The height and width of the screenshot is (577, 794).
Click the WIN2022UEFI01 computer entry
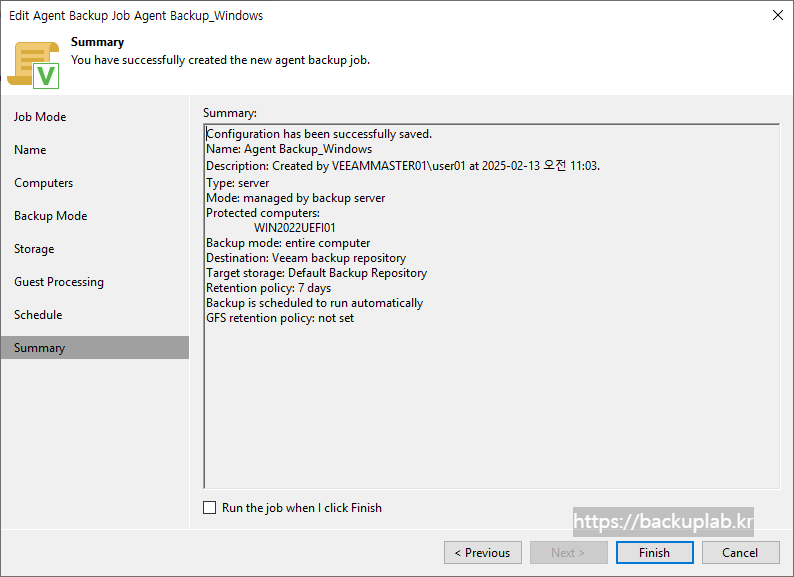[x=295, y=228]
